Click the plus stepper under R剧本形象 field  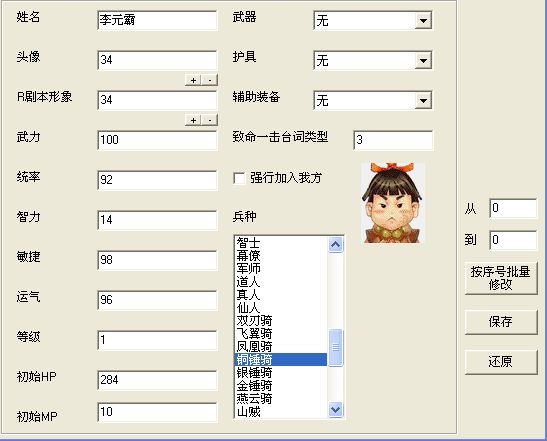click(193, 120)
